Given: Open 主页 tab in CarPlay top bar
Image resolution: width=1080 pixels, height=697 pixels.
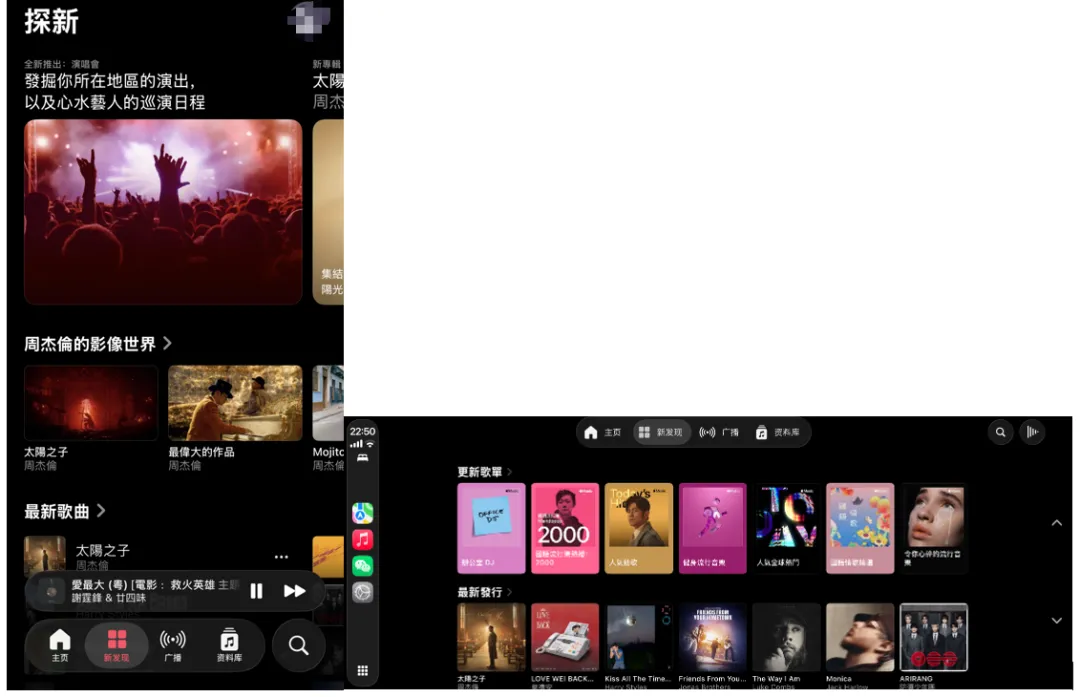Looking at the screenshot, I should [602, 433].
